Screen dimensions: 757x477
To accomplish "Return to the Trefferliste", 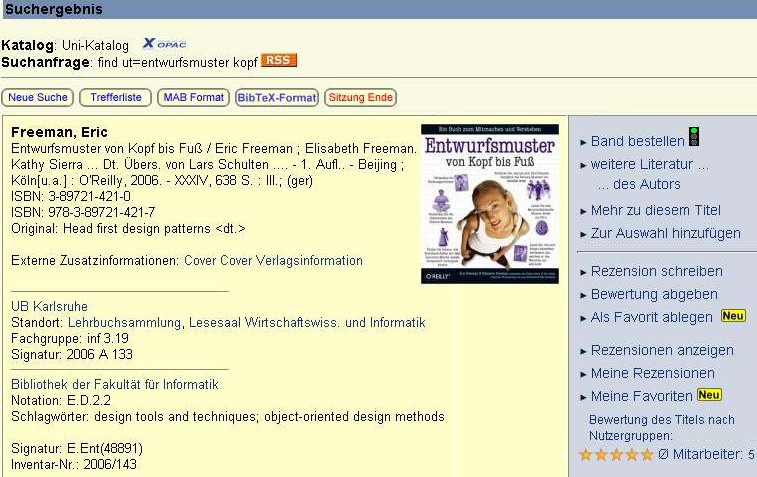I will [x=115, y=98].
